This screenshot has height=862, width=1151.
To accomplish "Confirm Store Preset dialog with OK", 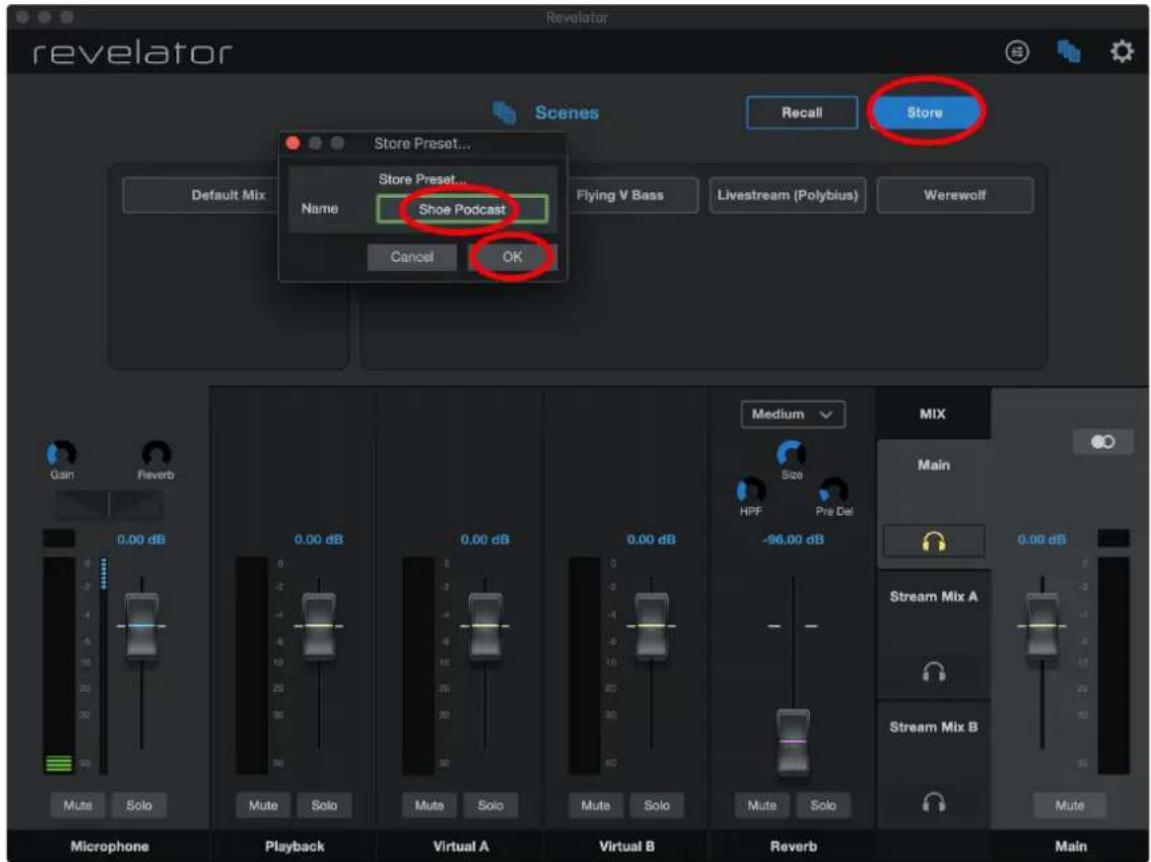I will (512, 257).
